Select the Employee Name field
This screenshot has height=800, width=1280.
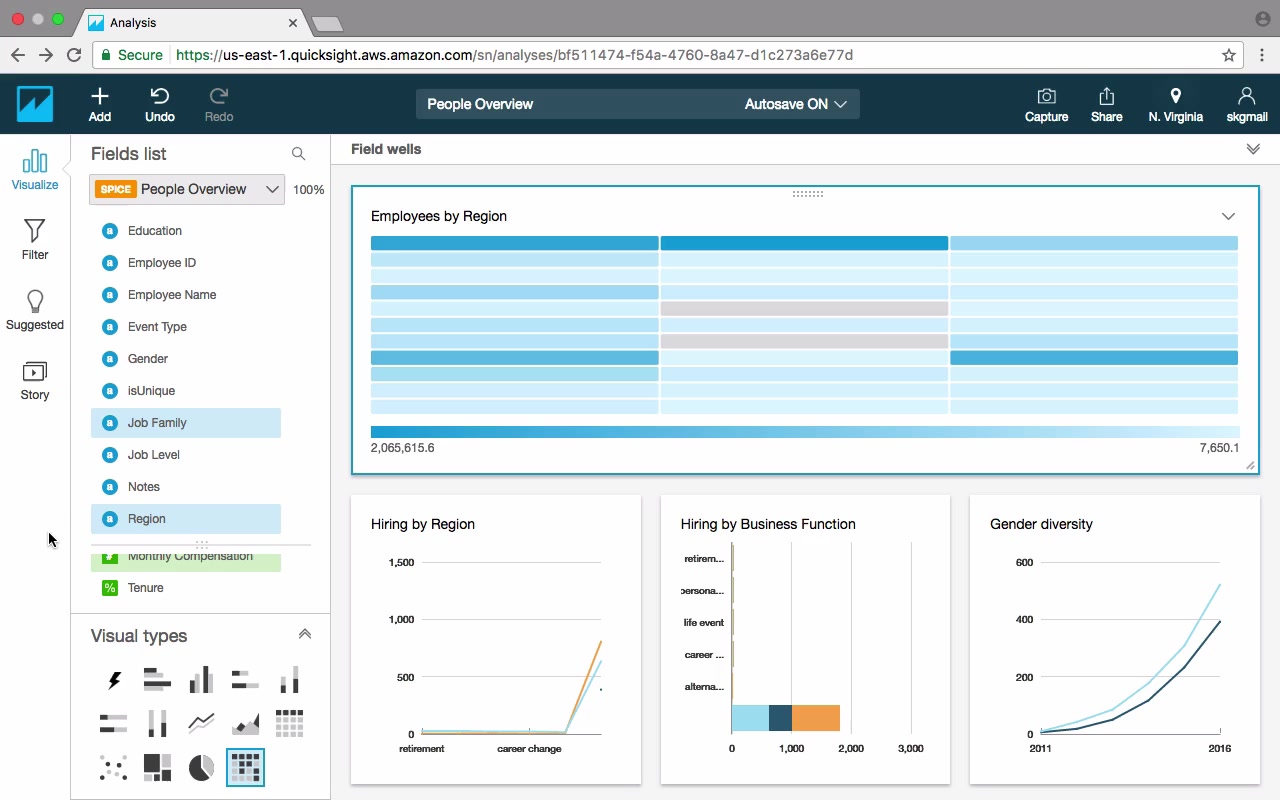tap(186, 295)
